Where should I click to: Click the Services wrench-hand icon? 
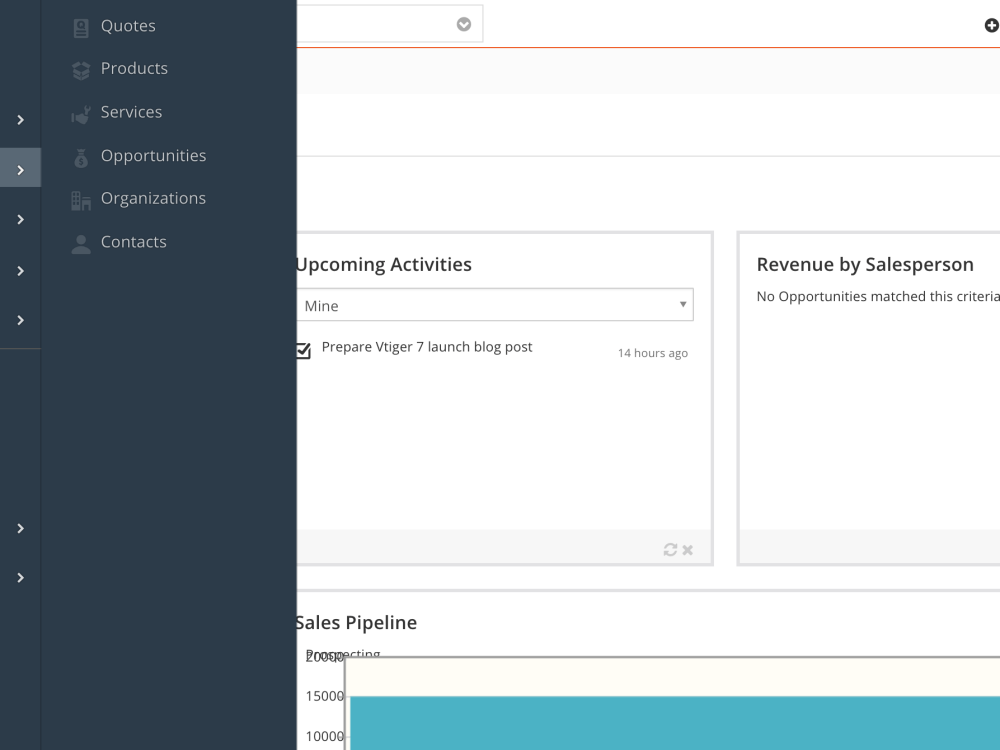tap(80, 113)
